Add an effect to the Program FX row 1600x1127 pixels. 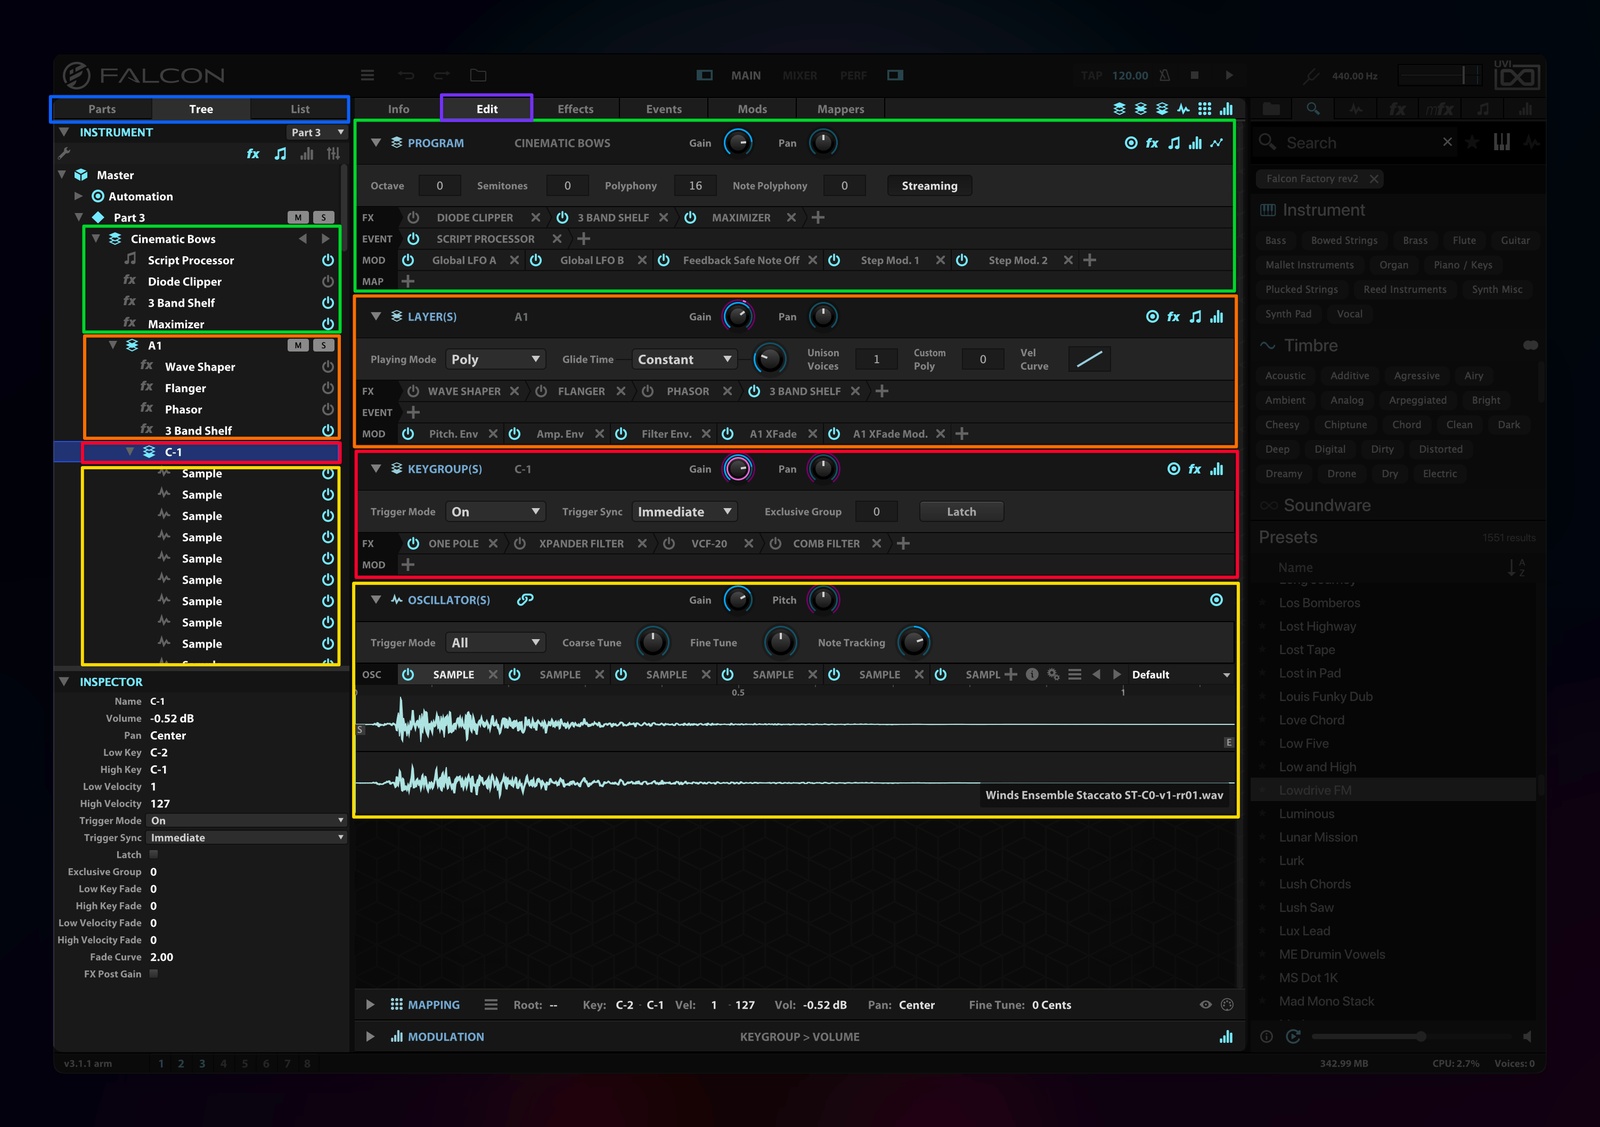(x=818, y=217)
